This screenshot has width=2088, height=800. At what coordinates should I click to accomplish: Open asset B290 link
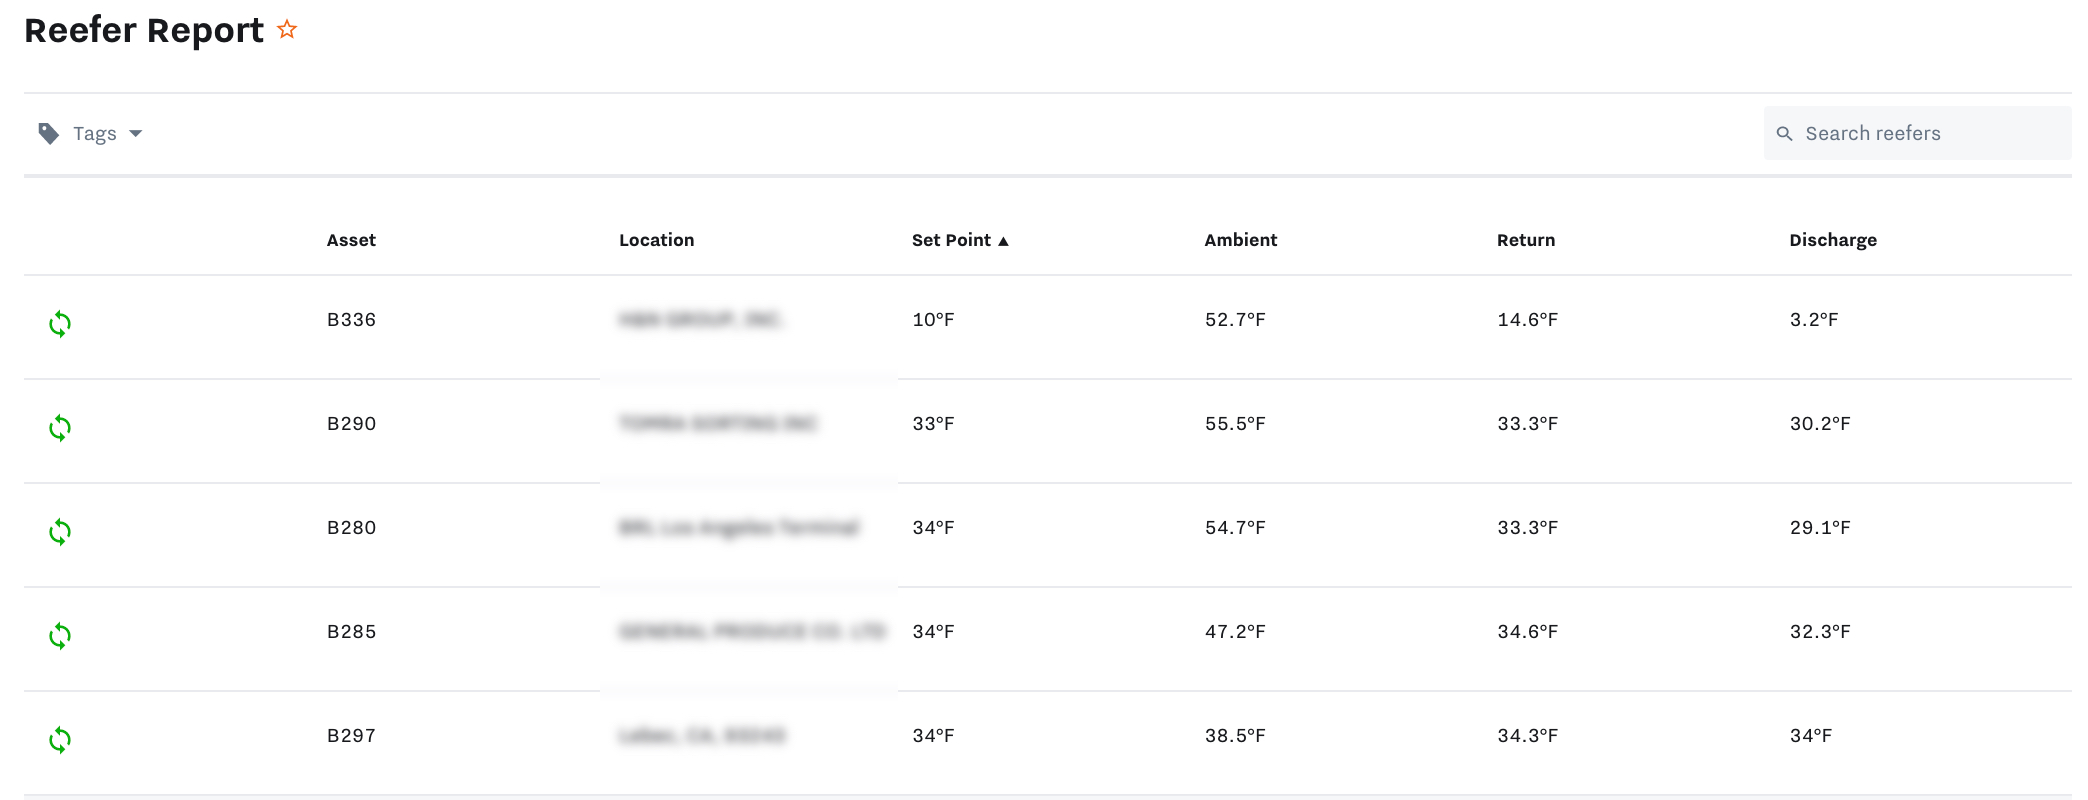click(x=351, y=424)
